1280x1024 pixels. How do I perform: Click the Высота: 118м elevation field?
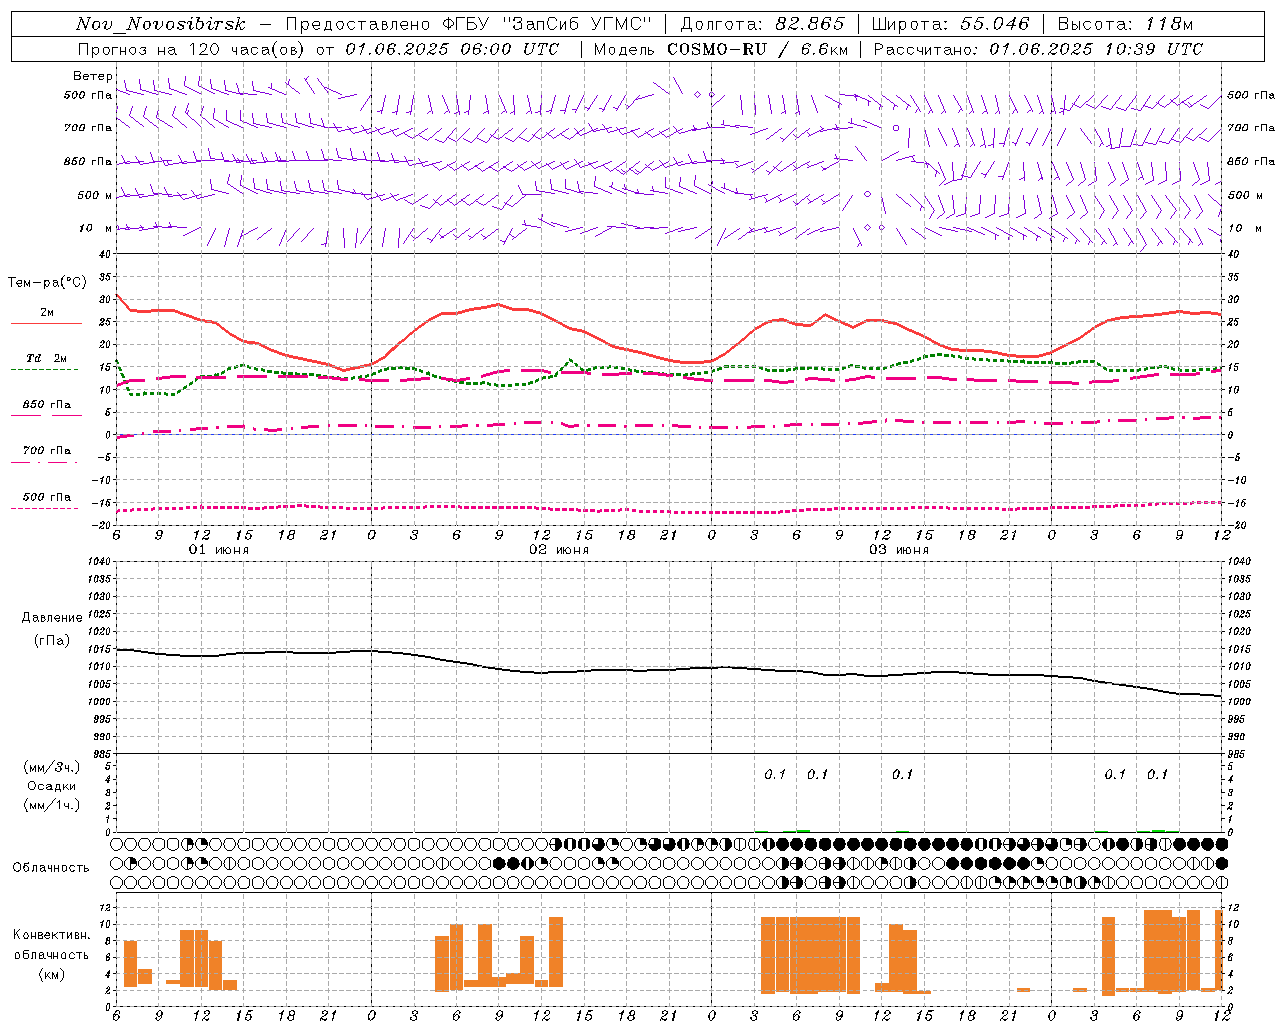1125,24
